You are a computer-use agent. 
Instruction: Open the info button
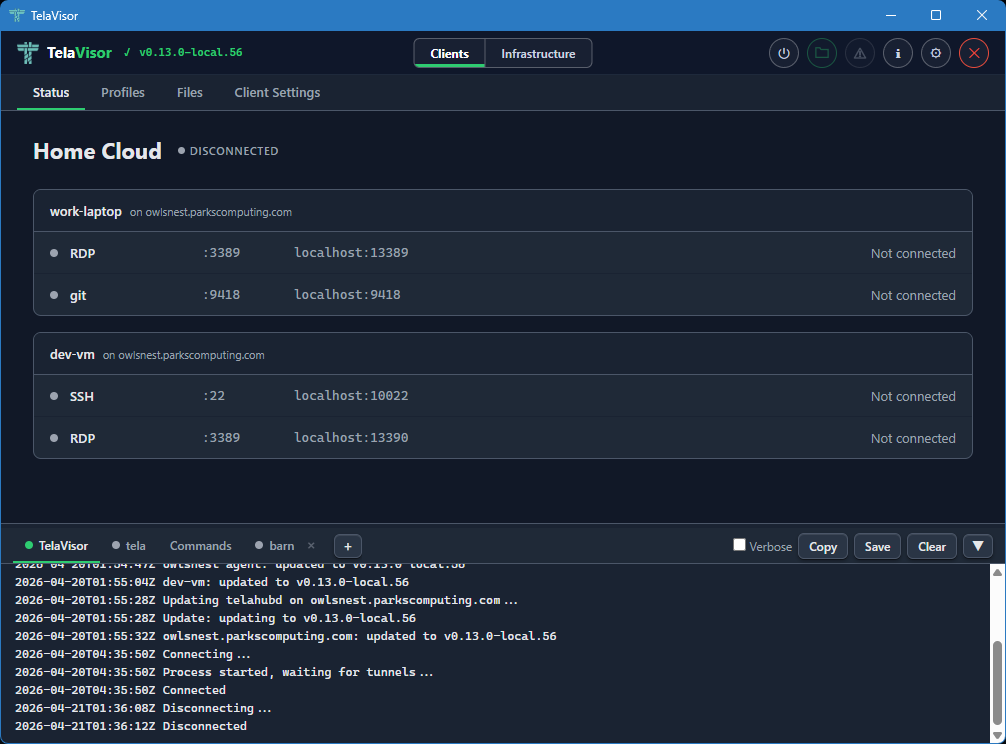(898, 54)
